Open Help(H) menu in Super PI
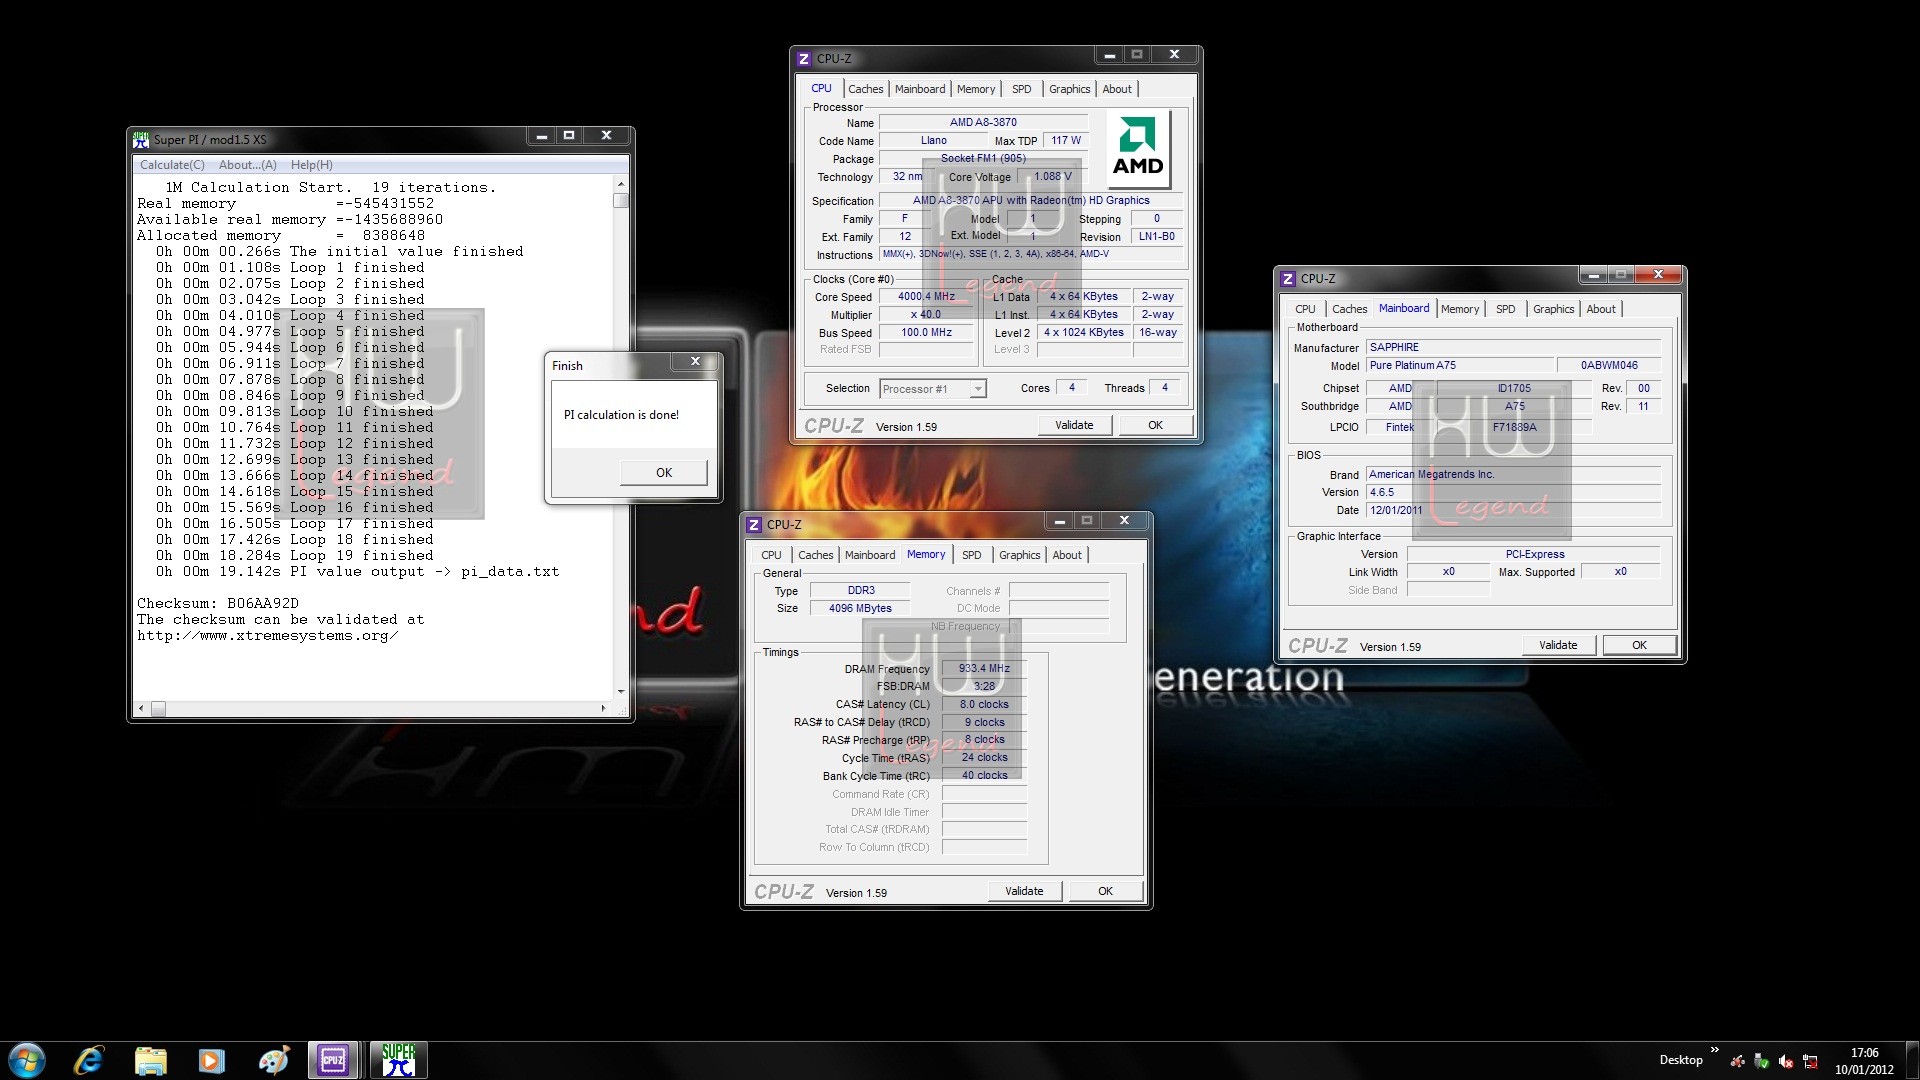This screenshot has height=1080, width=1920. (x=312, y=165)
